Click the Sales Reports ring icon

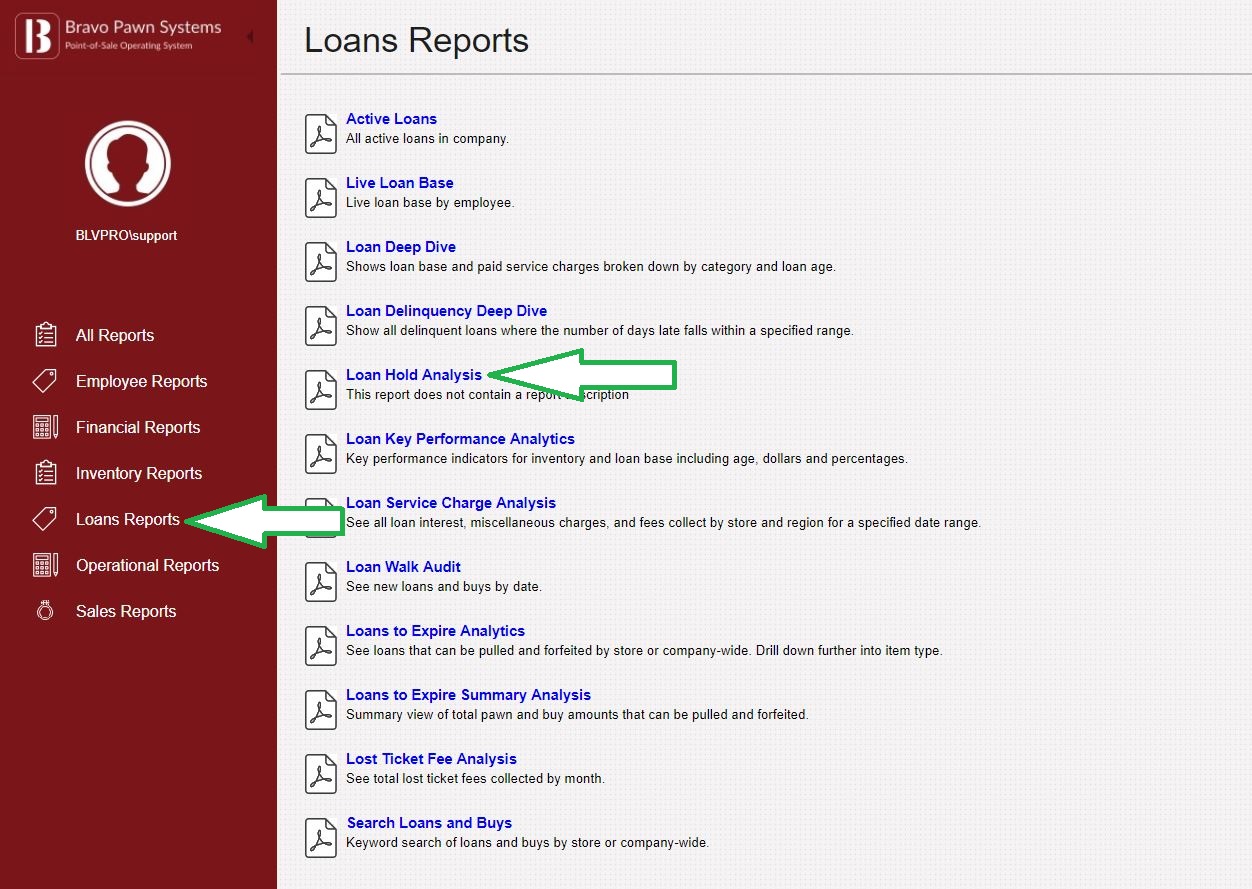tap(45, 611)
